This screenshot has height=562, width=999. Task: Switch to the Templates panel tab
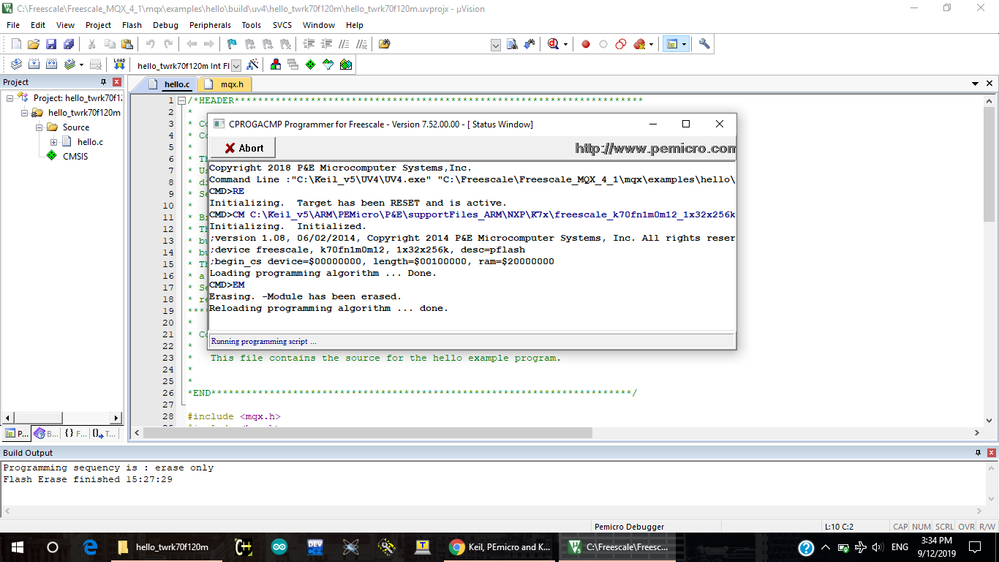(104, 433)
